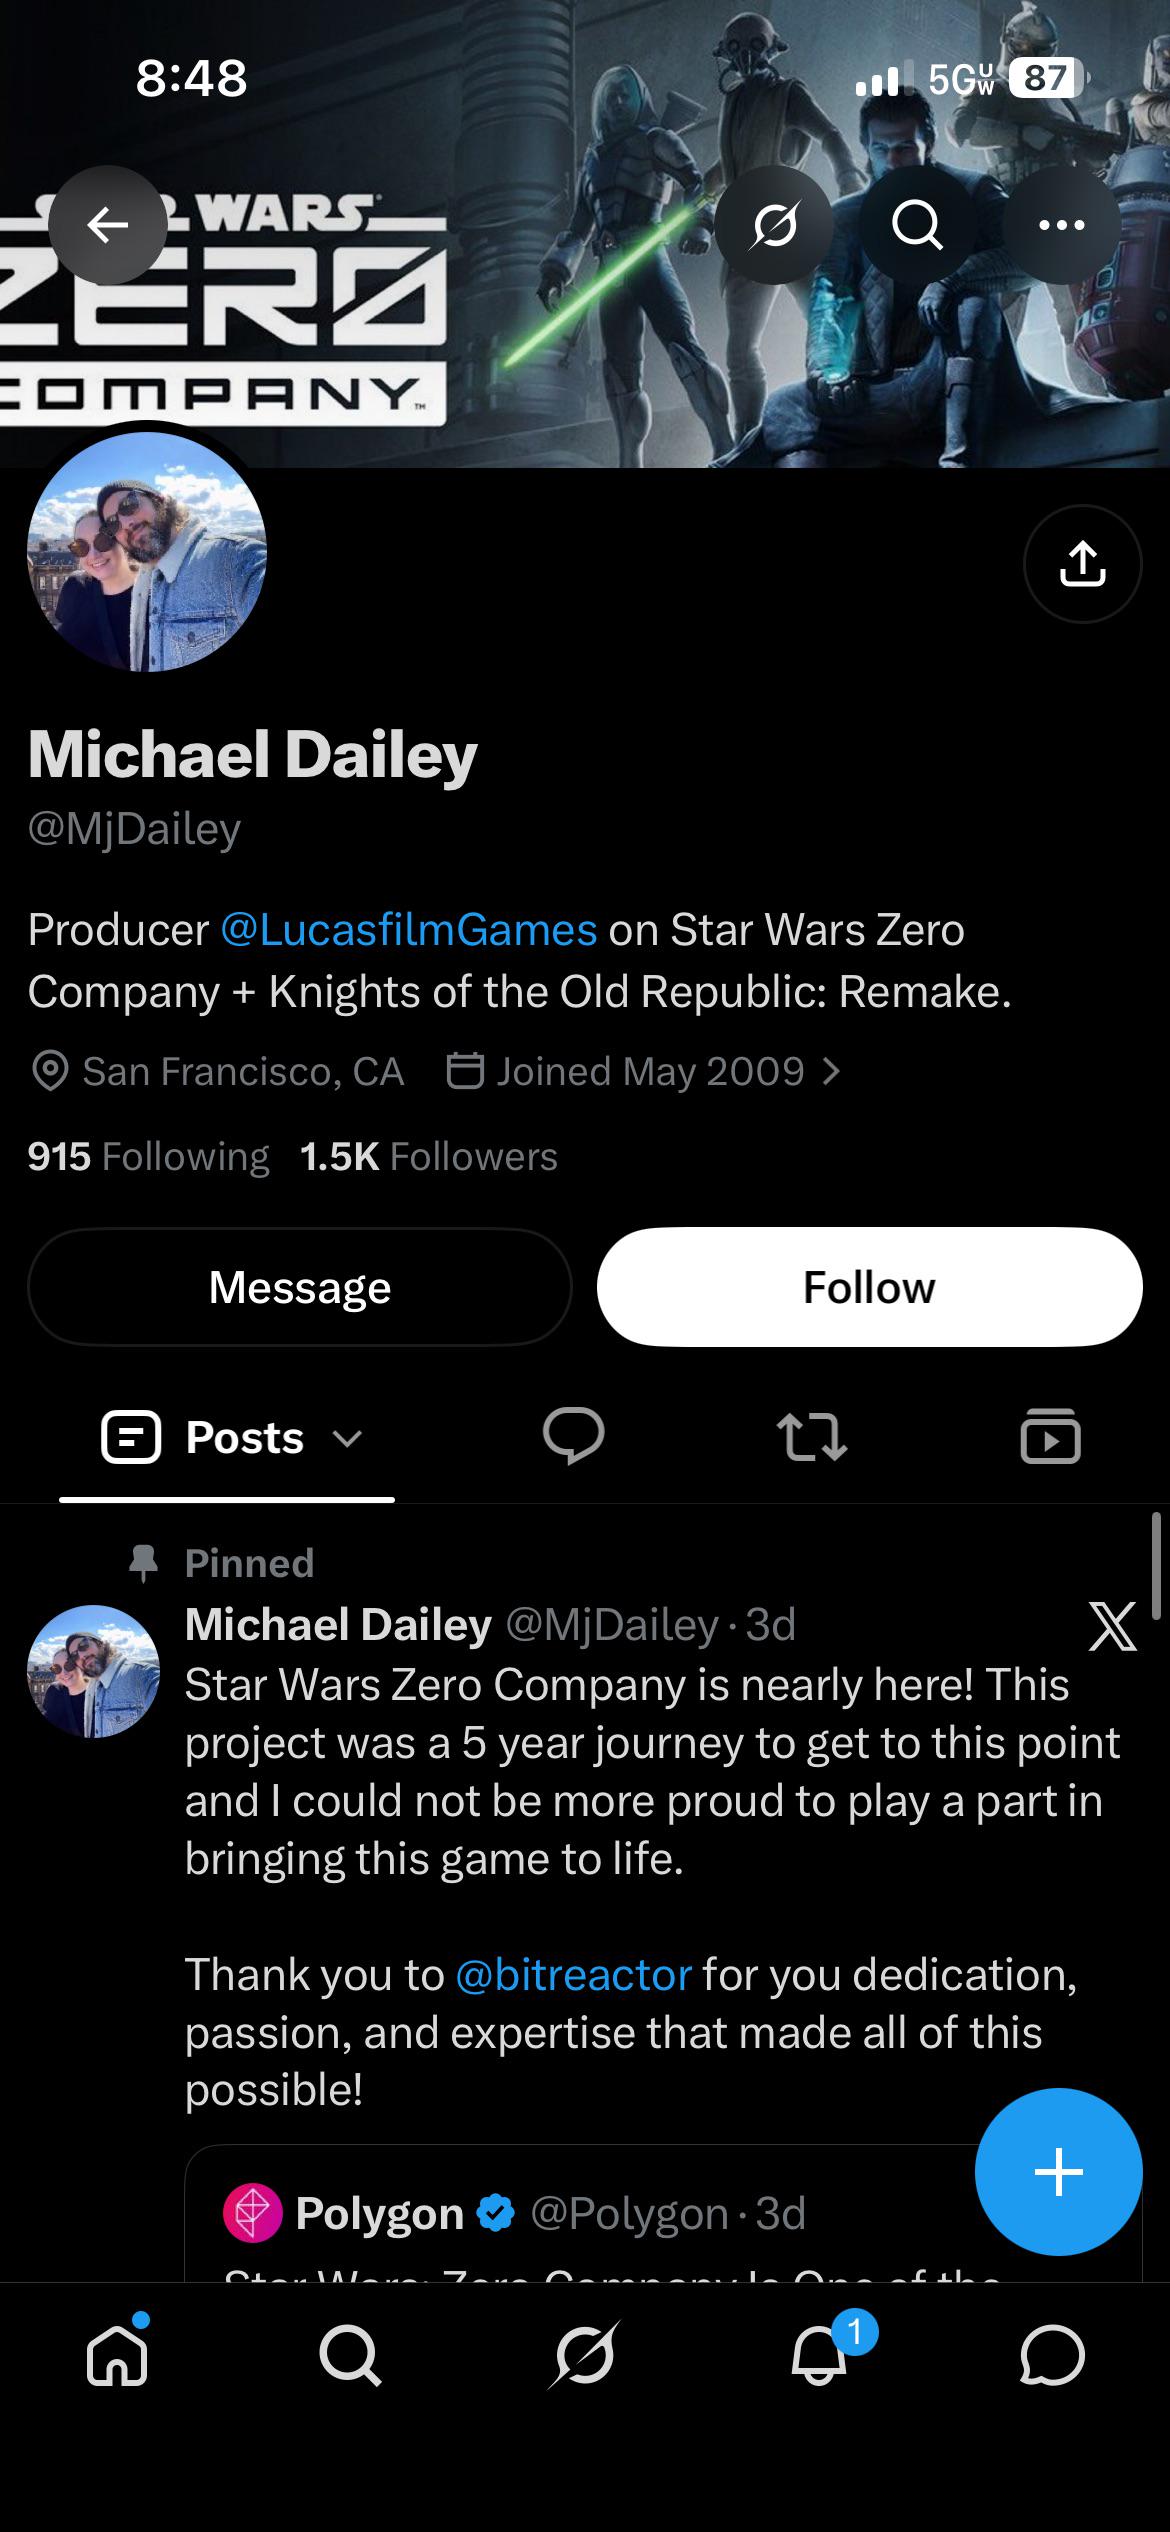The height and width of the screenshot is (2532, 1170).
Task: Open the Home tab in bottom bar
Action: point(118,2355)
